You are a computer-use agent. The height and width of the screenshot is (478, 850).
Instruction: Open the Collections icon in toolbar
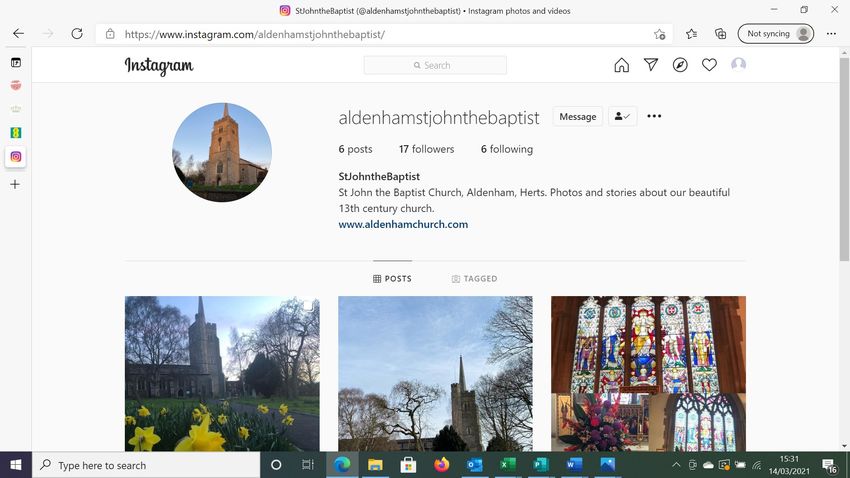[x=720, y=34]
